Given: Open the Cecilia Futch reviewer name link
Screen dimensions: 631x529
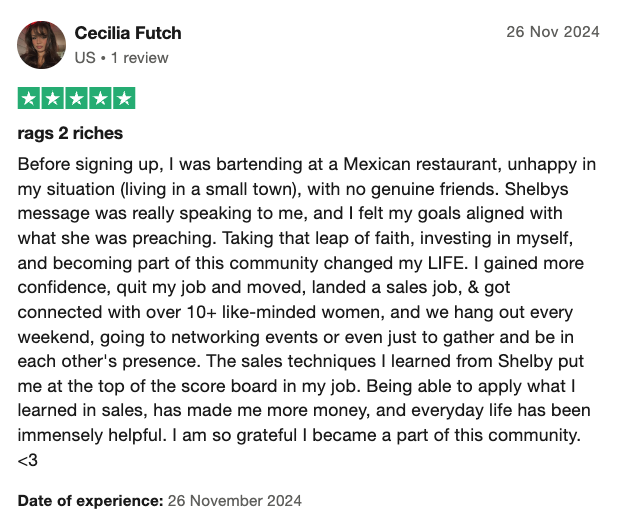Looking at the screenshot, I should click(x=128, y=33).
